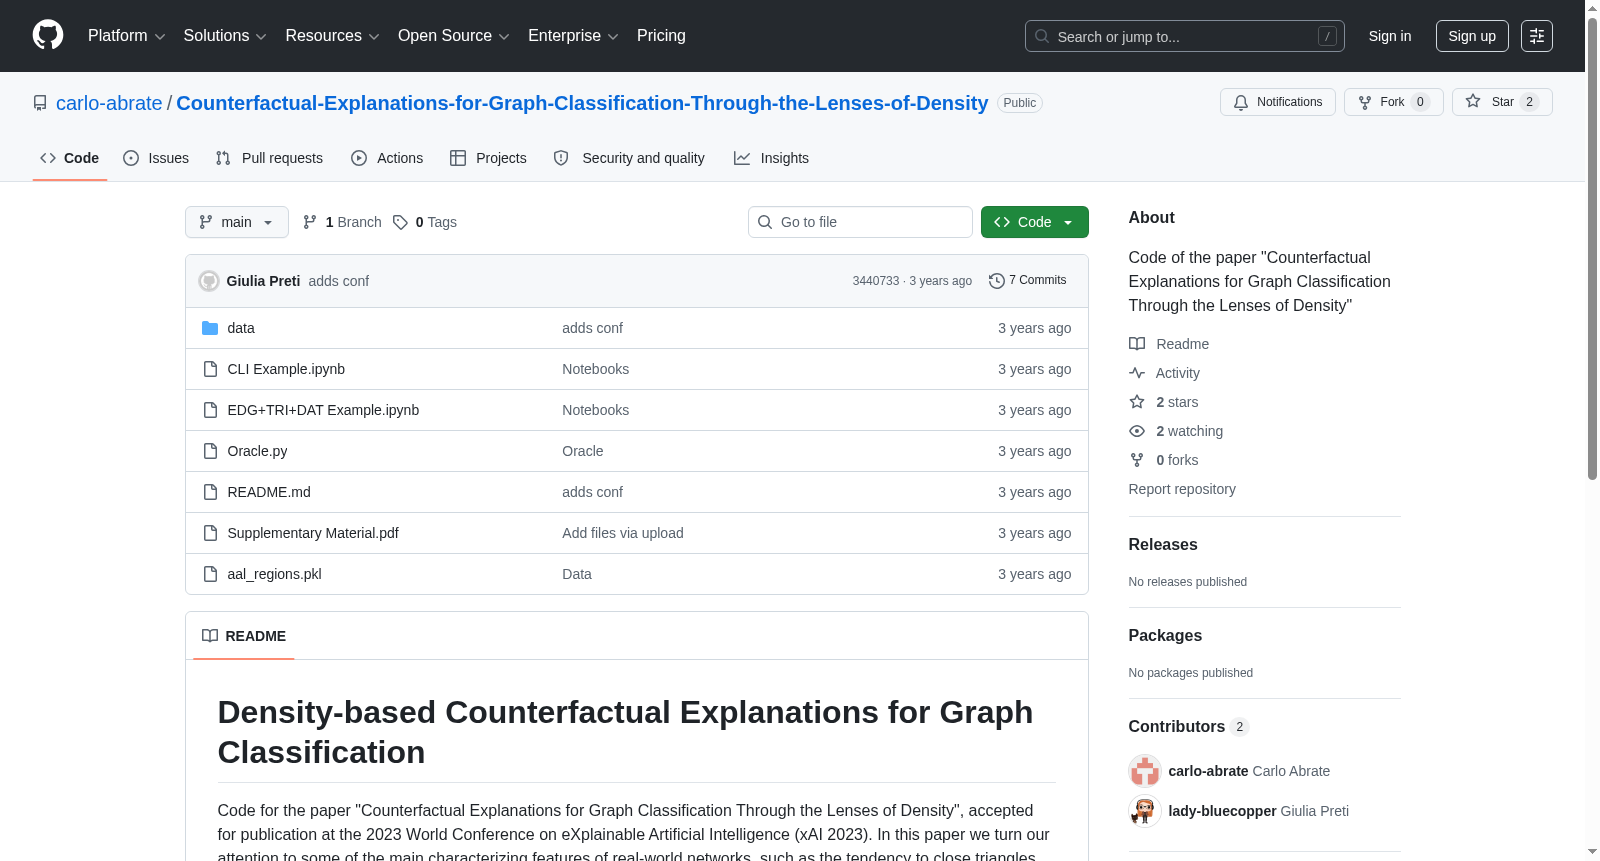Click file icon for EDG+TRI+DAT Example.ipynb
This screenshot has height=861, width=1600.
210,410
